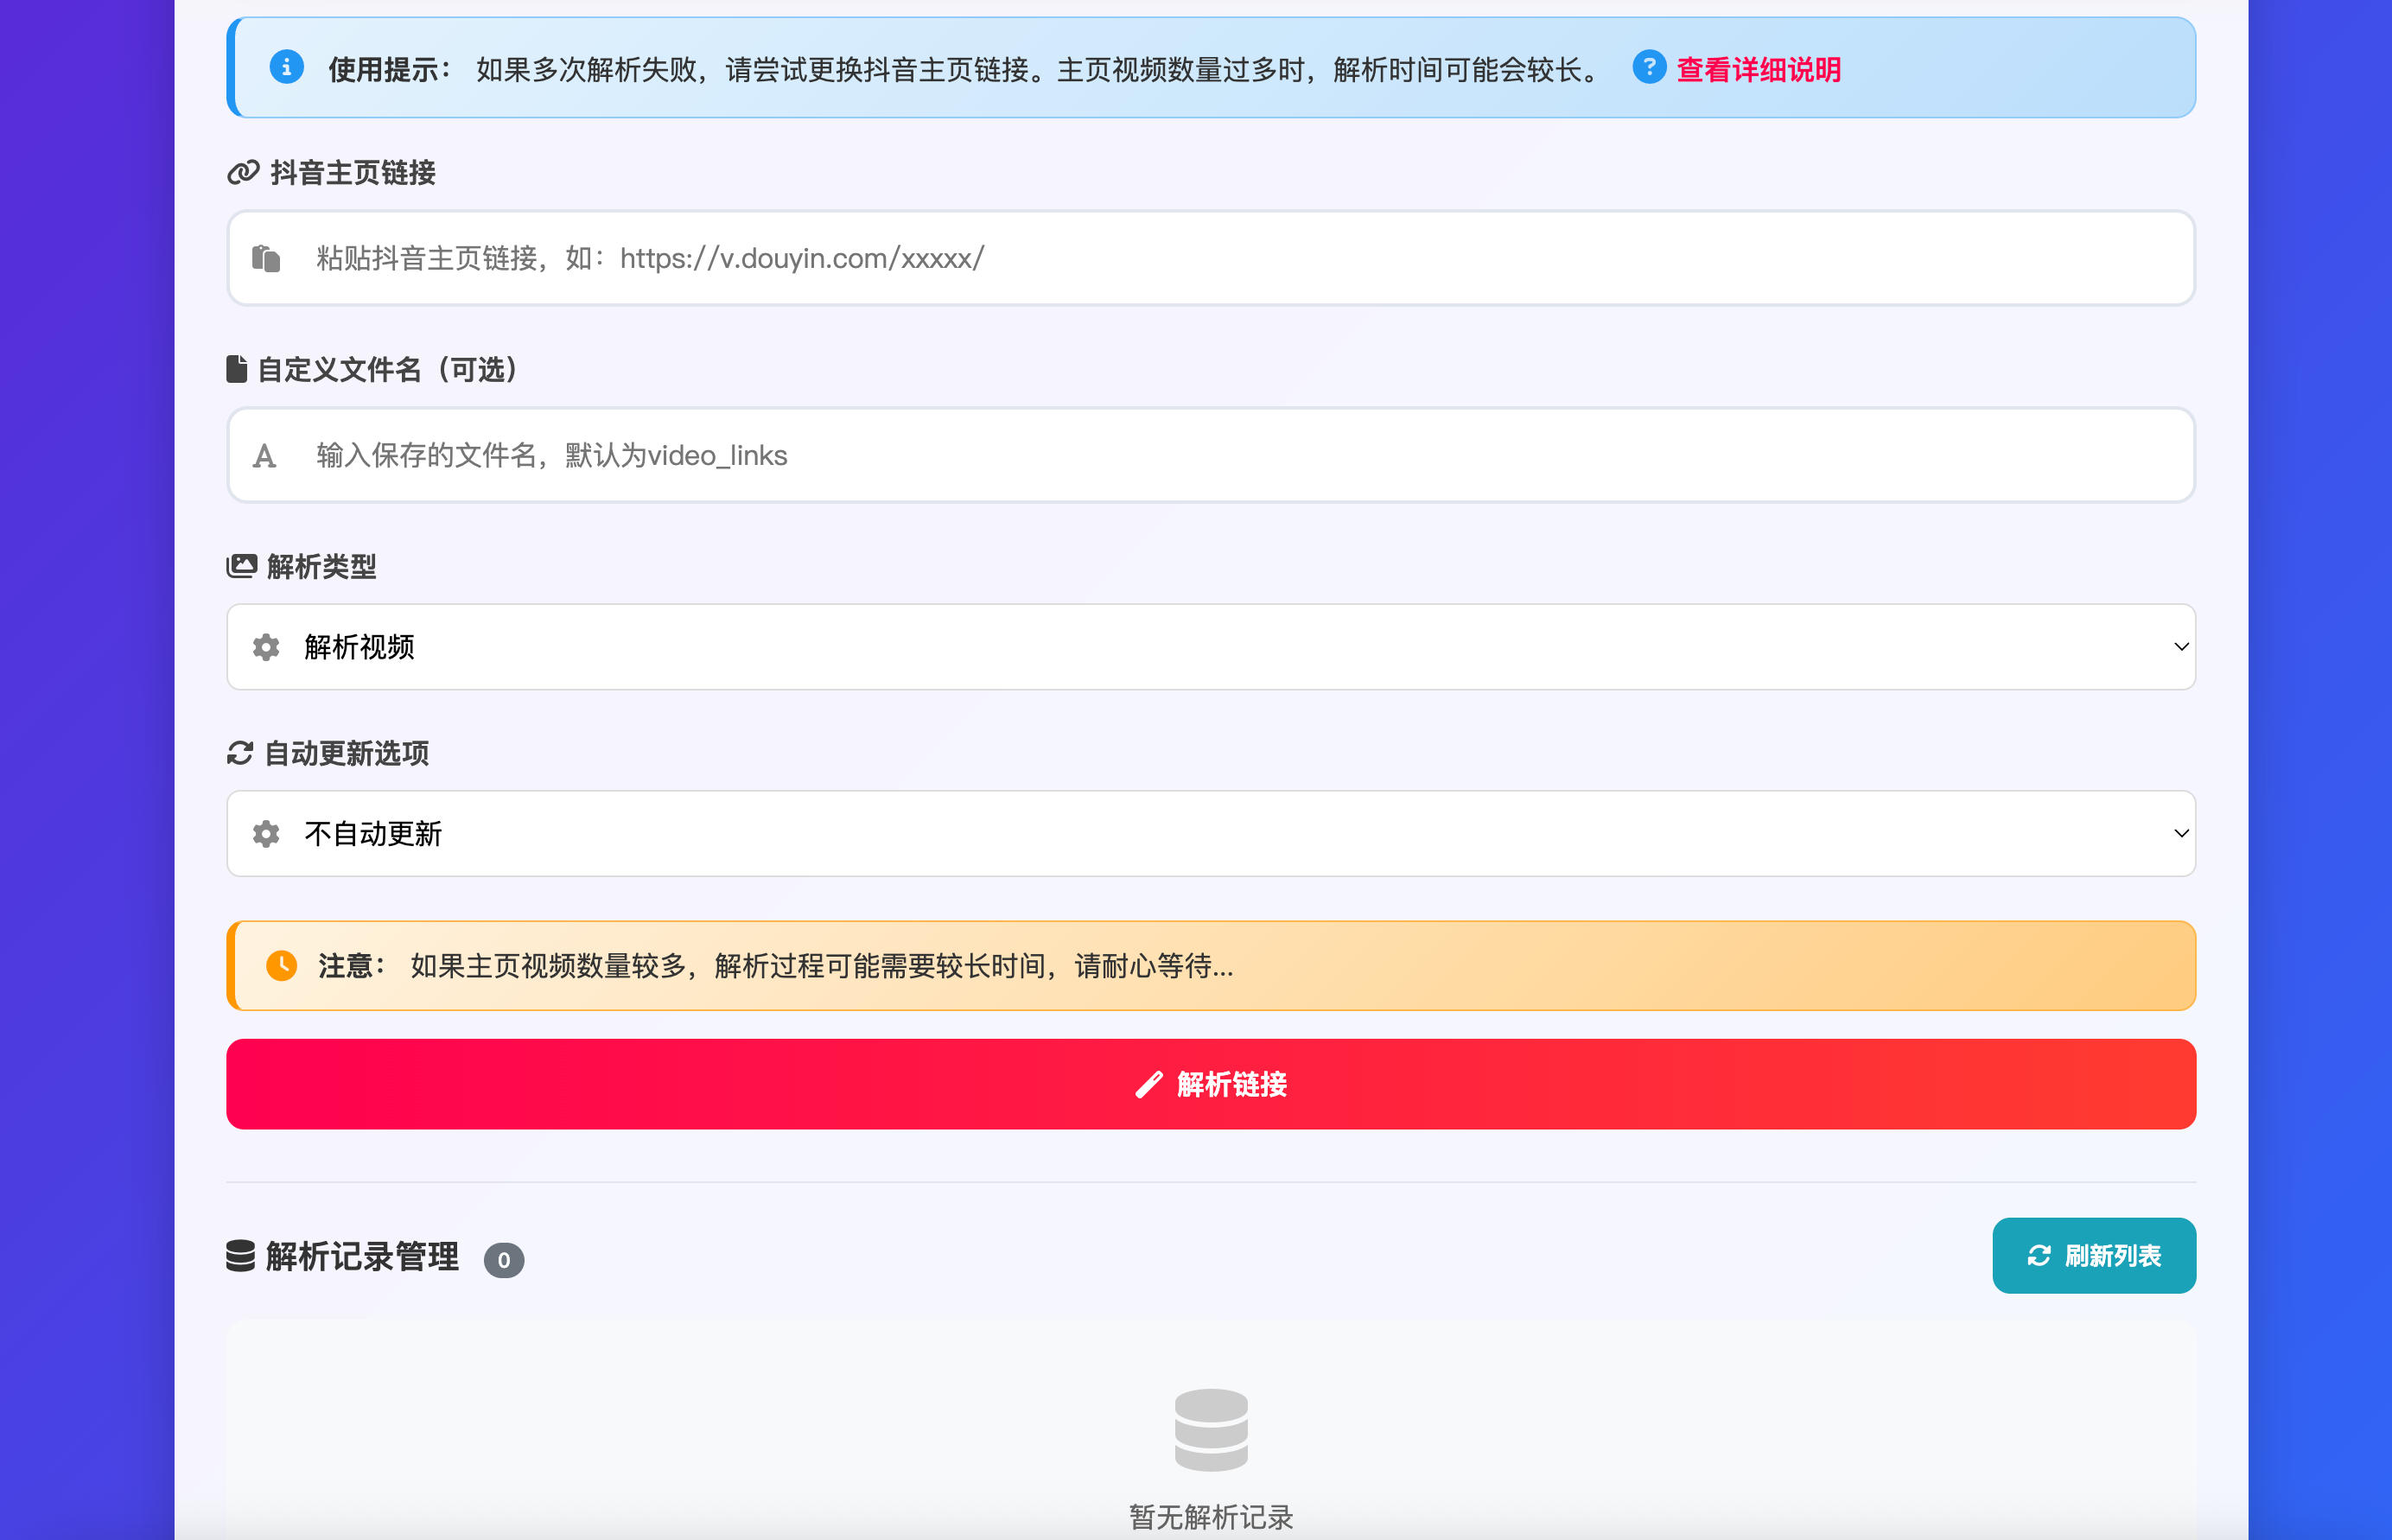Focus the custom filename input field

(x=1211, y=455)
